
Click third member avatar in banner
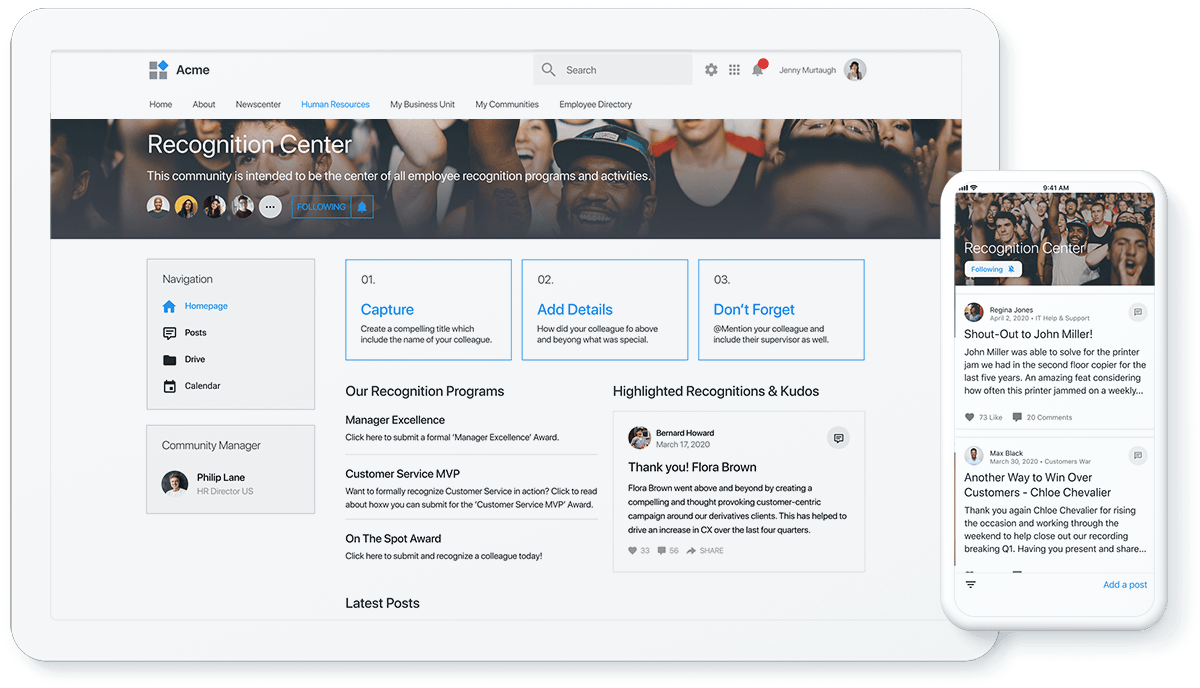[x=214, y=206]
